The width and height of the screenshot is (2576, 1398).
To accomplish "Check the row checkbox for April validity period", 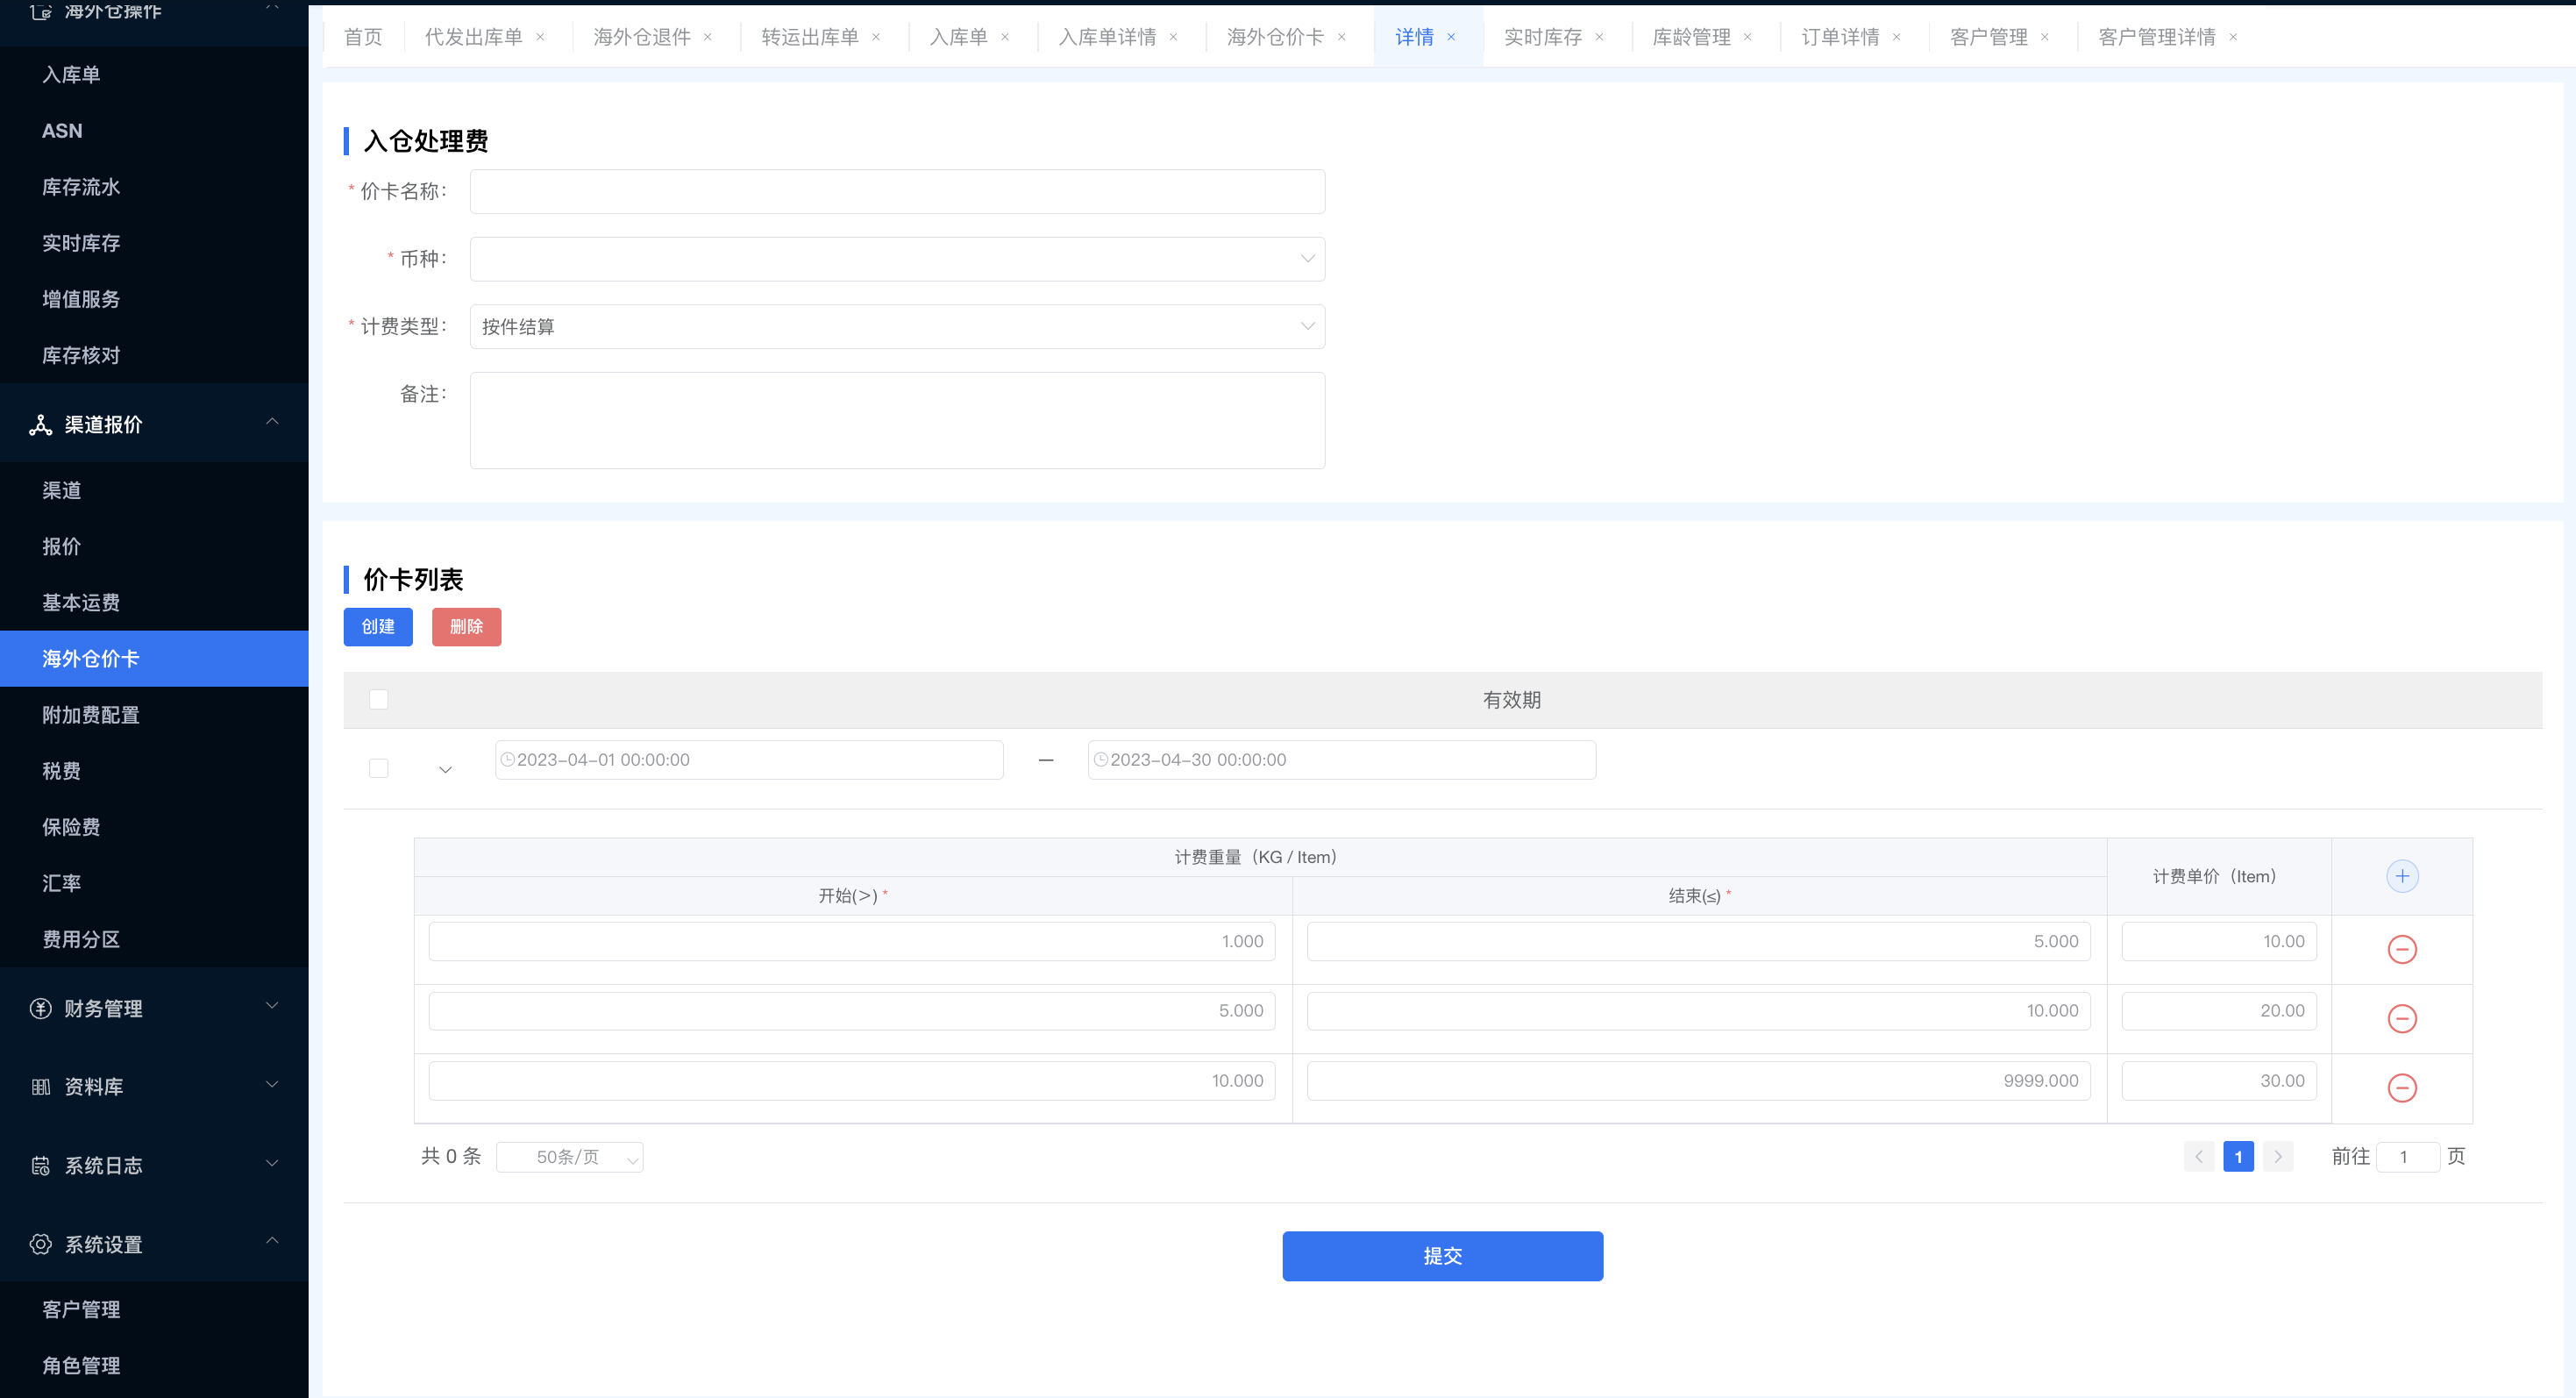I will tap(378, 768).
